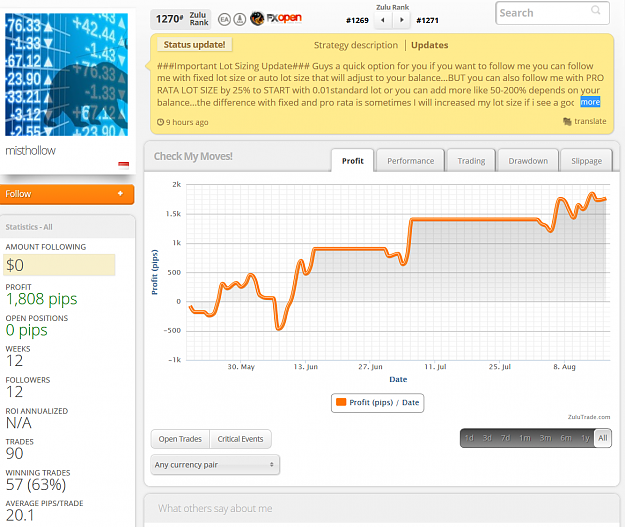The image size is (625, 527).
Task: Click the Critical Events button
Action: click(x=240, y=439)
